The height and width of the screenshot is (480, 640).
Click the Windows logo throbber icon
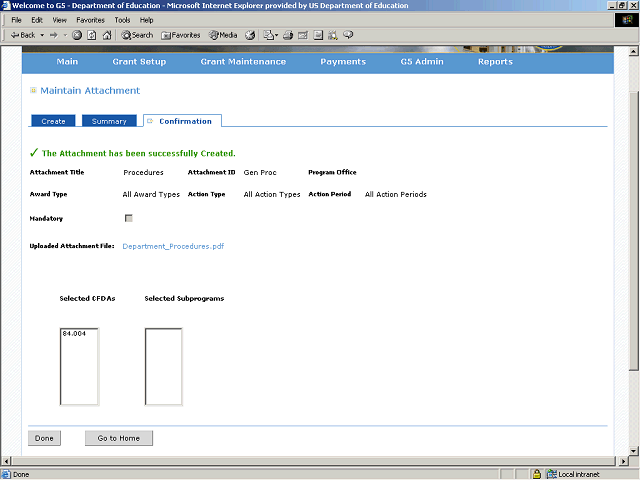(x=627, y=20)
